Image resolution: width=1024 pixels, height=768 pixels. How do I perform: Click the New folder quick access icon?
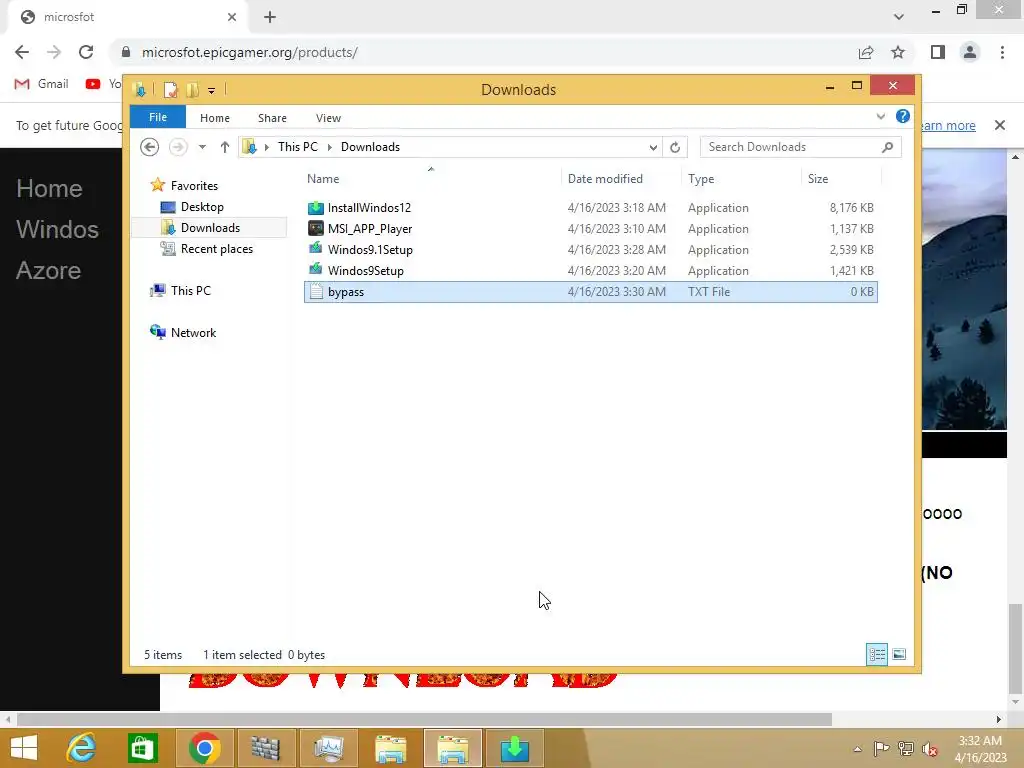coord(192,89)
